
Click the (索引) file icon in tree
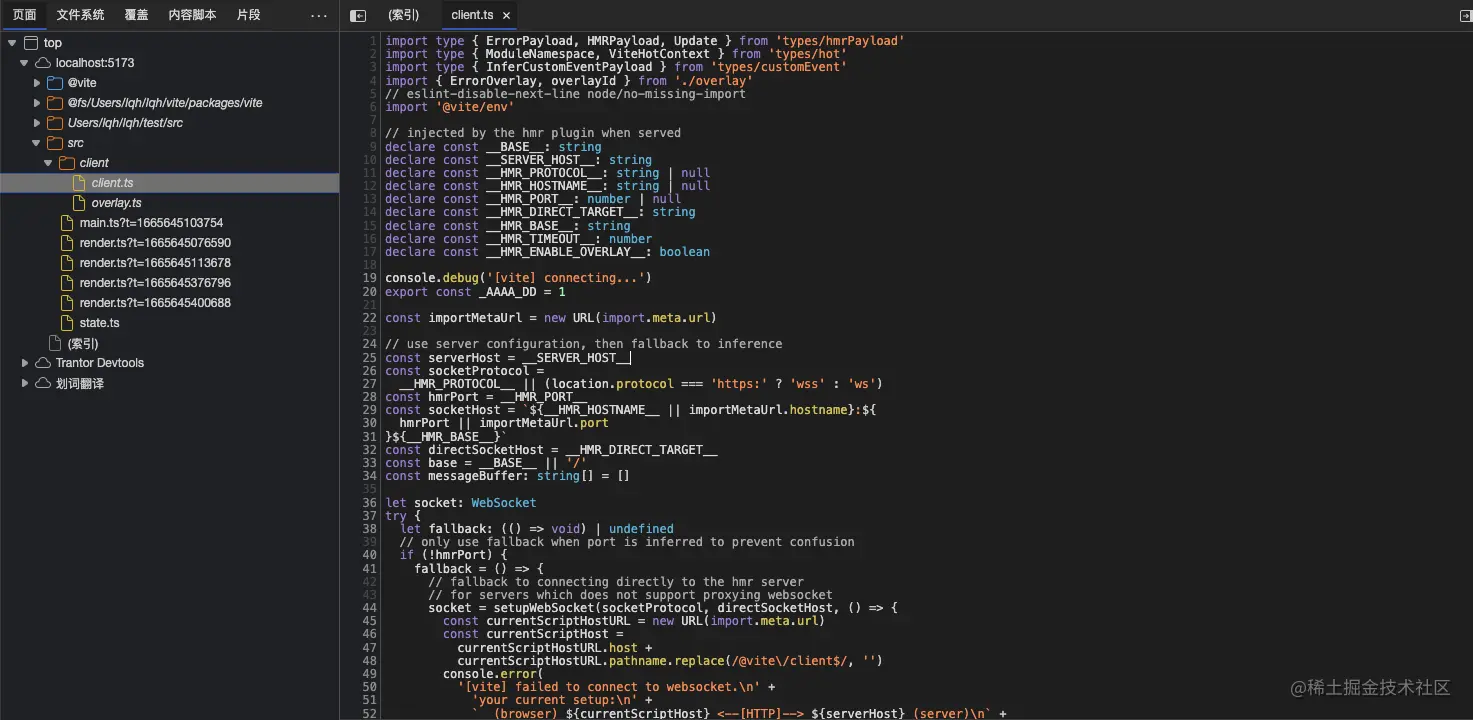coord(56,343)
